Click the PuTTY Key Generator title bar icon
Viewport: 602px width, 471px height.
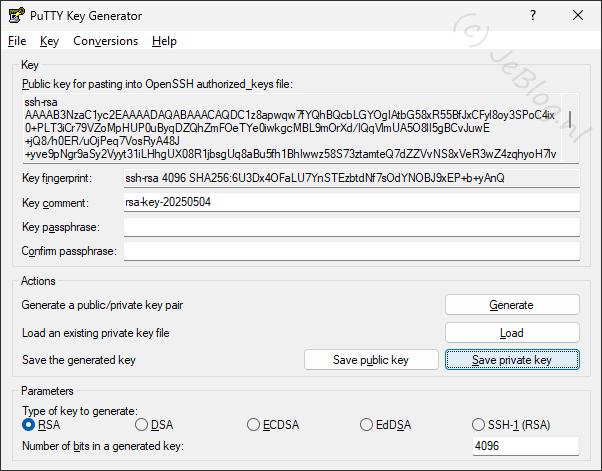[16, 16]
